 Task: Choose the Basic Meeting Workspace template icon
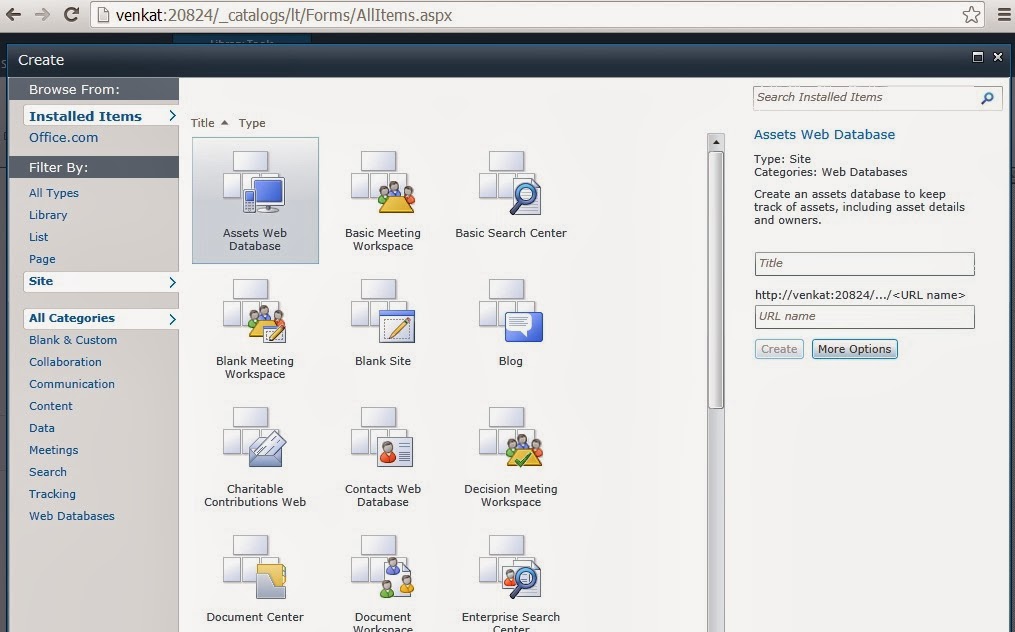[x=383, y=183]
